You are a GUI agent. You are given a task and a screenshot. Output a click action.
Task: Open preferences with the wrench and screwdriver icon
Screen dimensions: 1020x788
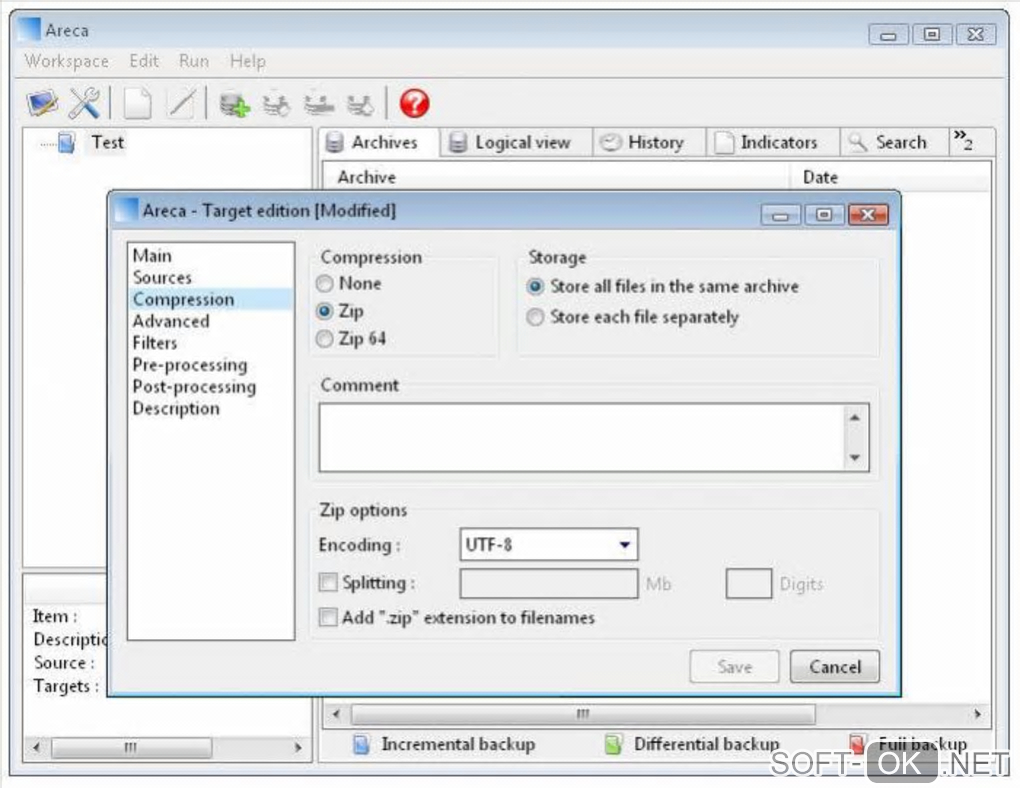click(x=85, y=103)
